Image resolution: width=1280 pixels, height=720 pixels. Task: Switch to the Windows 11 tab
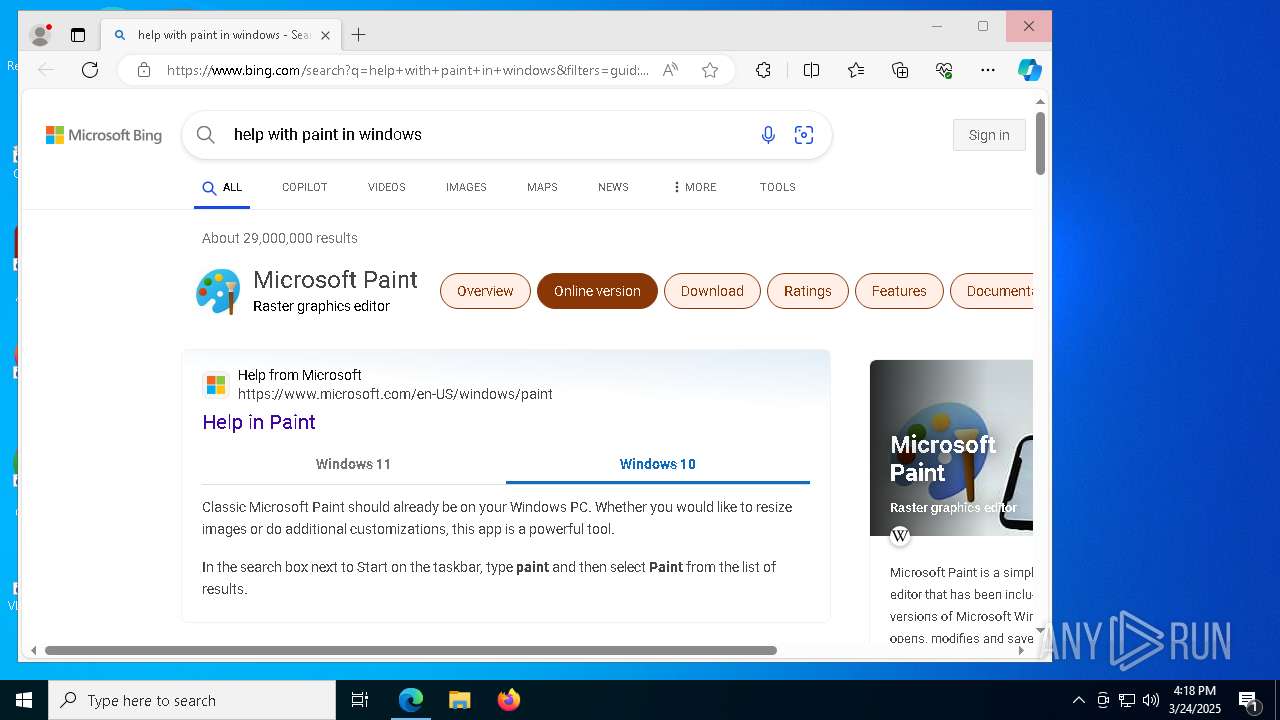[x=353, y=464]
